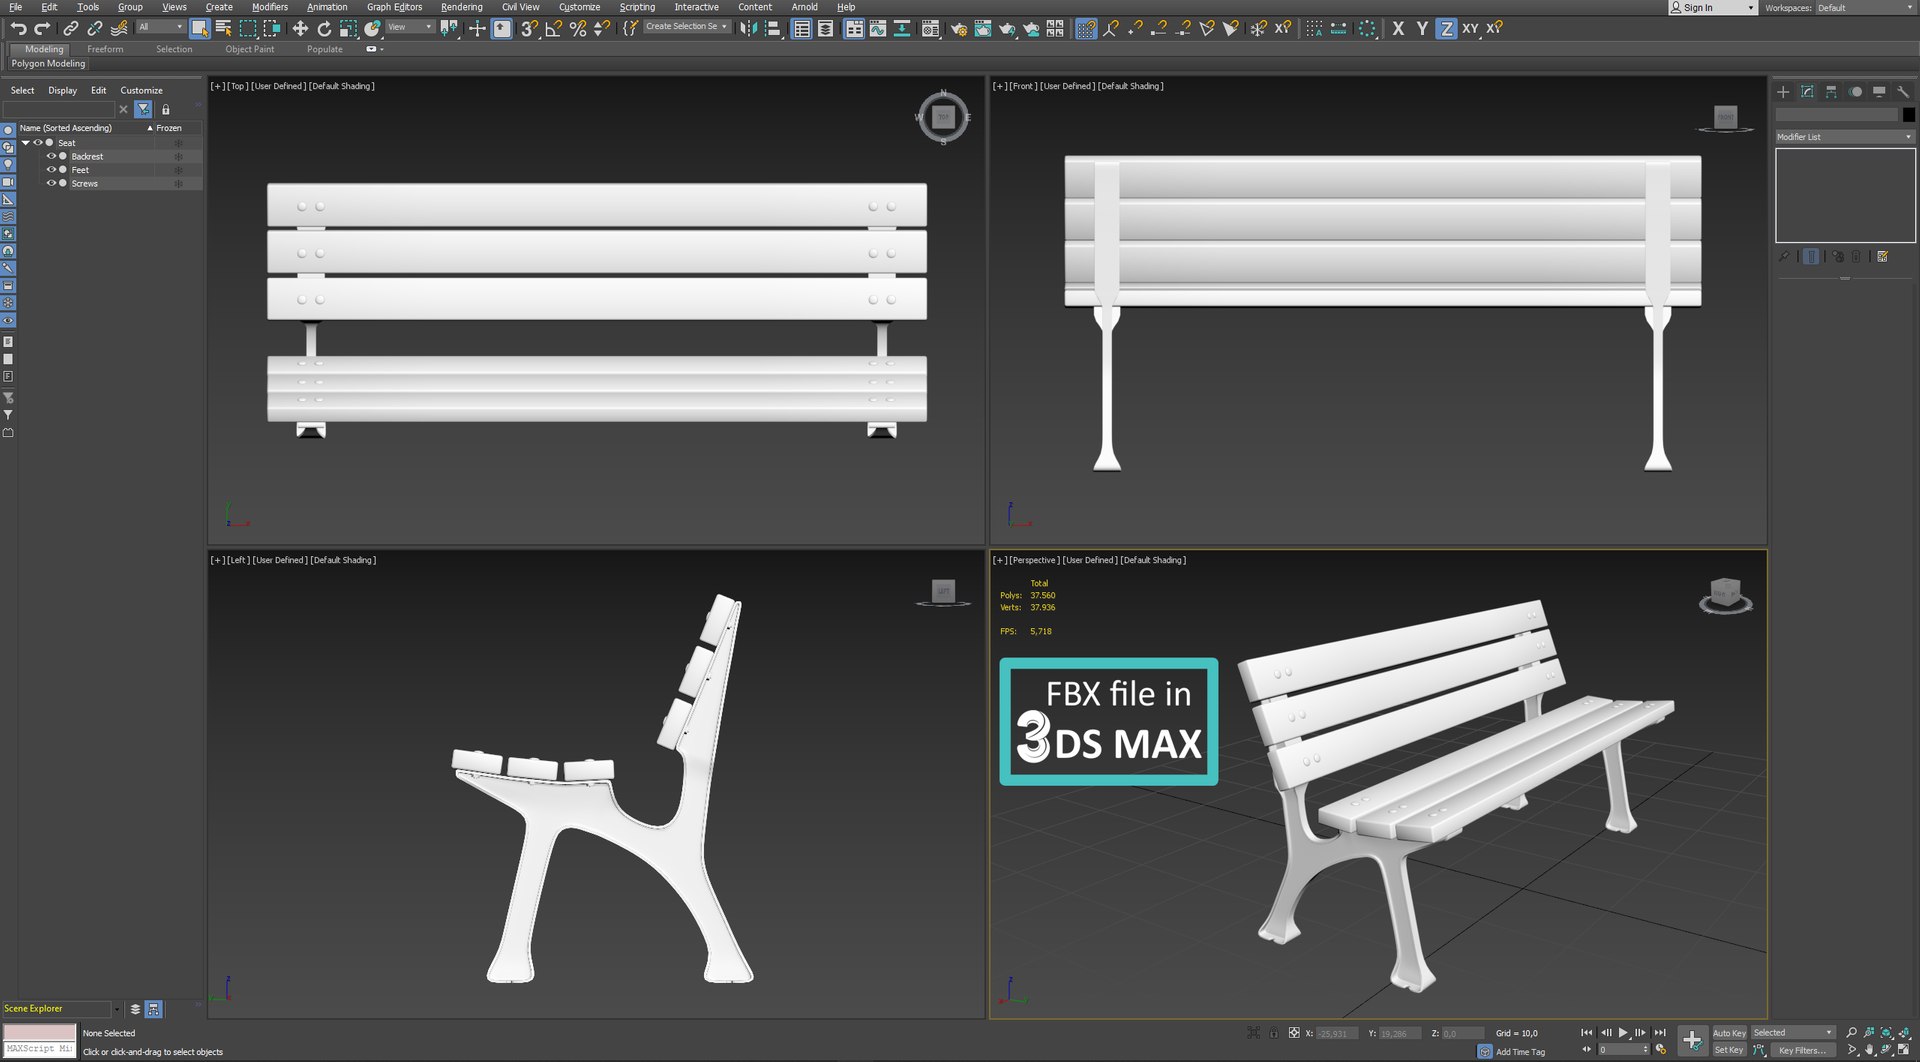The image size is (1920, 1062).
Task: Click the Zoom Extents All icon
Action: click(1904, 1033)
